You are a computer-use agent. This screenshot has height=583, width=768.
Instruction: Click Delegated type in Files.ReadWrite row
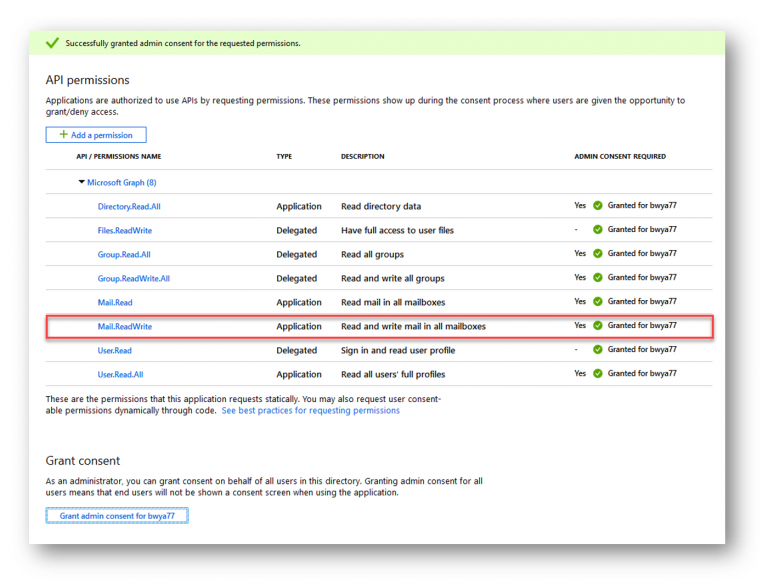click(296, 230)
